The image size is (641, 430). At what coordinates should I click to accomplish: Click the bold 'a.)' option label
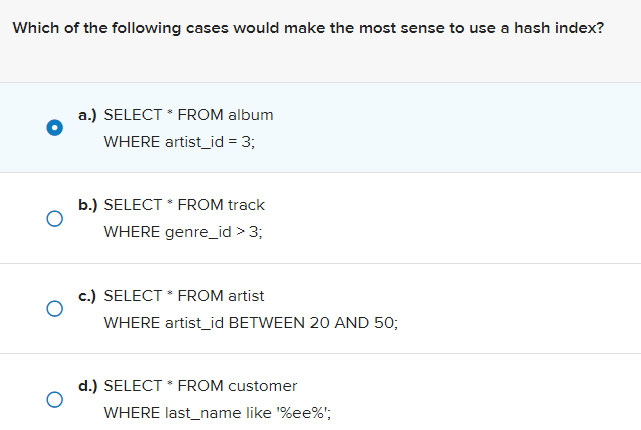click(87, 115)
